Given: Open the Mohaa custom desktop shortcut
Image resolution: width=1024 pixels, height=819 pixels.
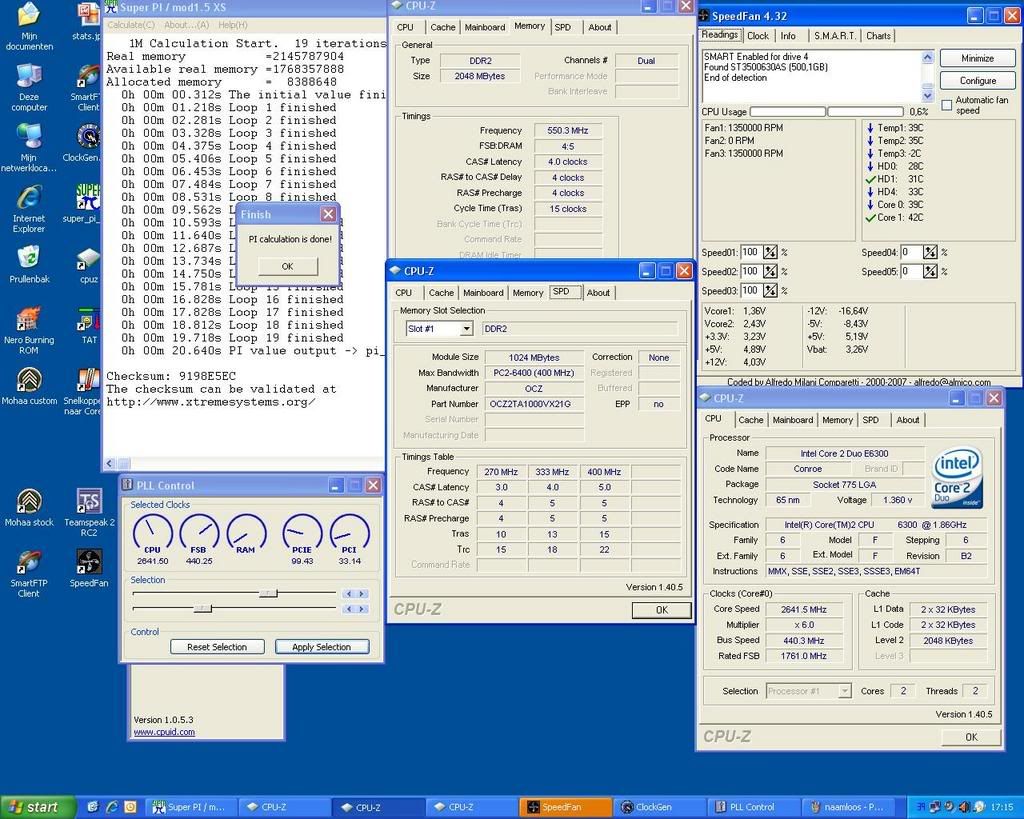Looking at the screenshot, I should pos(29,387).
